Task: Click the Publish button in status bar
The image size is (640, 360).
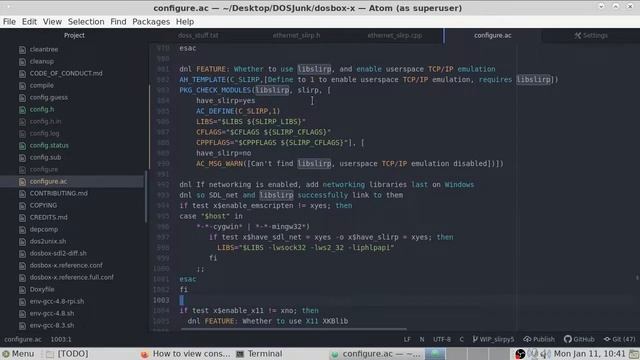Action: tap(539, 339)
